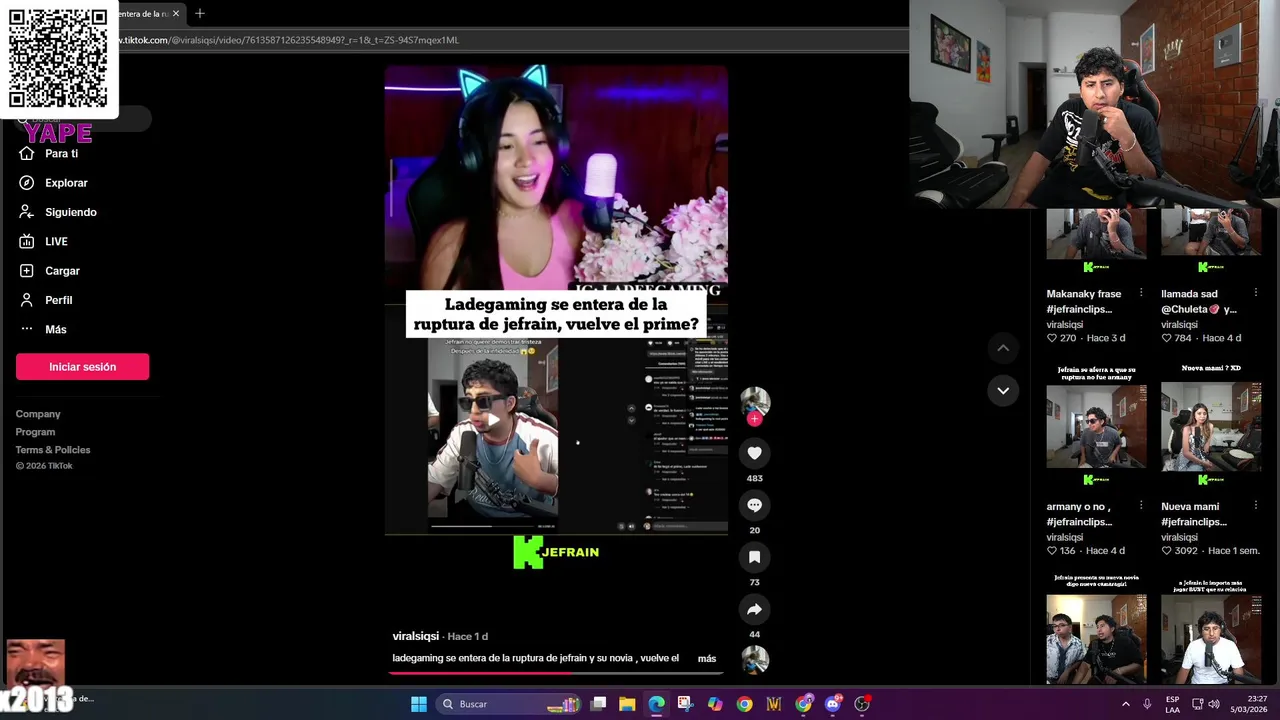Share the video with the arrow icon

coord(754,609)
